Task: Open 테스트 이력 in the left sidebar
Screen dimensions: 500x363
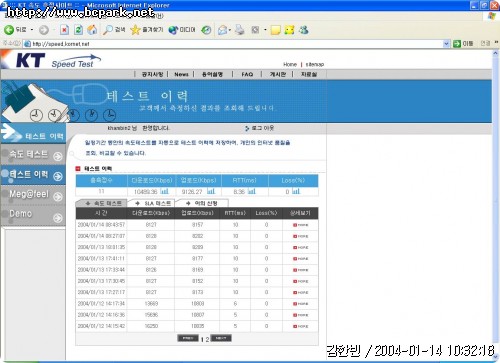Action: click(x=33, y=175)
